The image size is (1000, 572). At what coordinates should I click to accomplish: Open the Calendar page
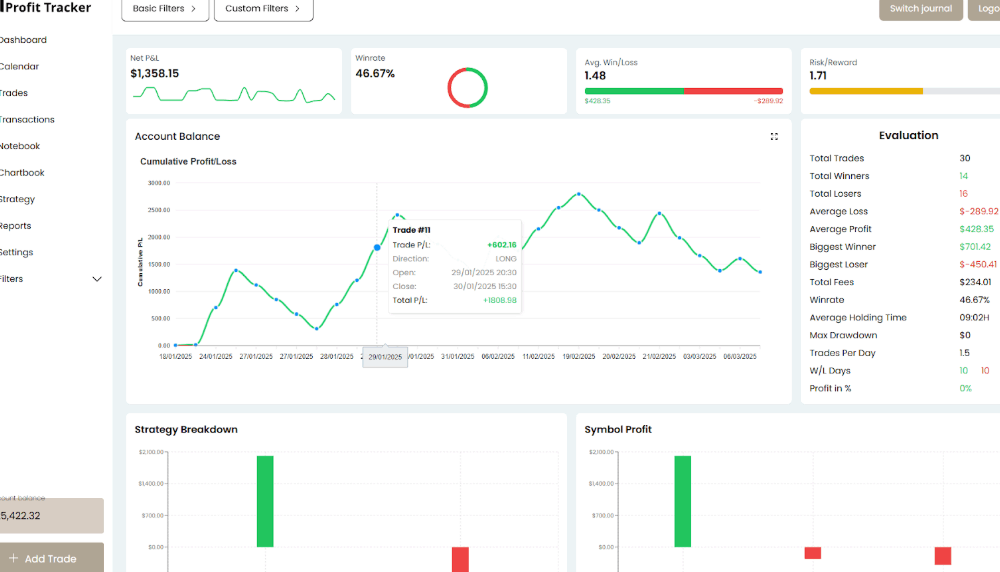pyautogui.click(x=19, y=67)
